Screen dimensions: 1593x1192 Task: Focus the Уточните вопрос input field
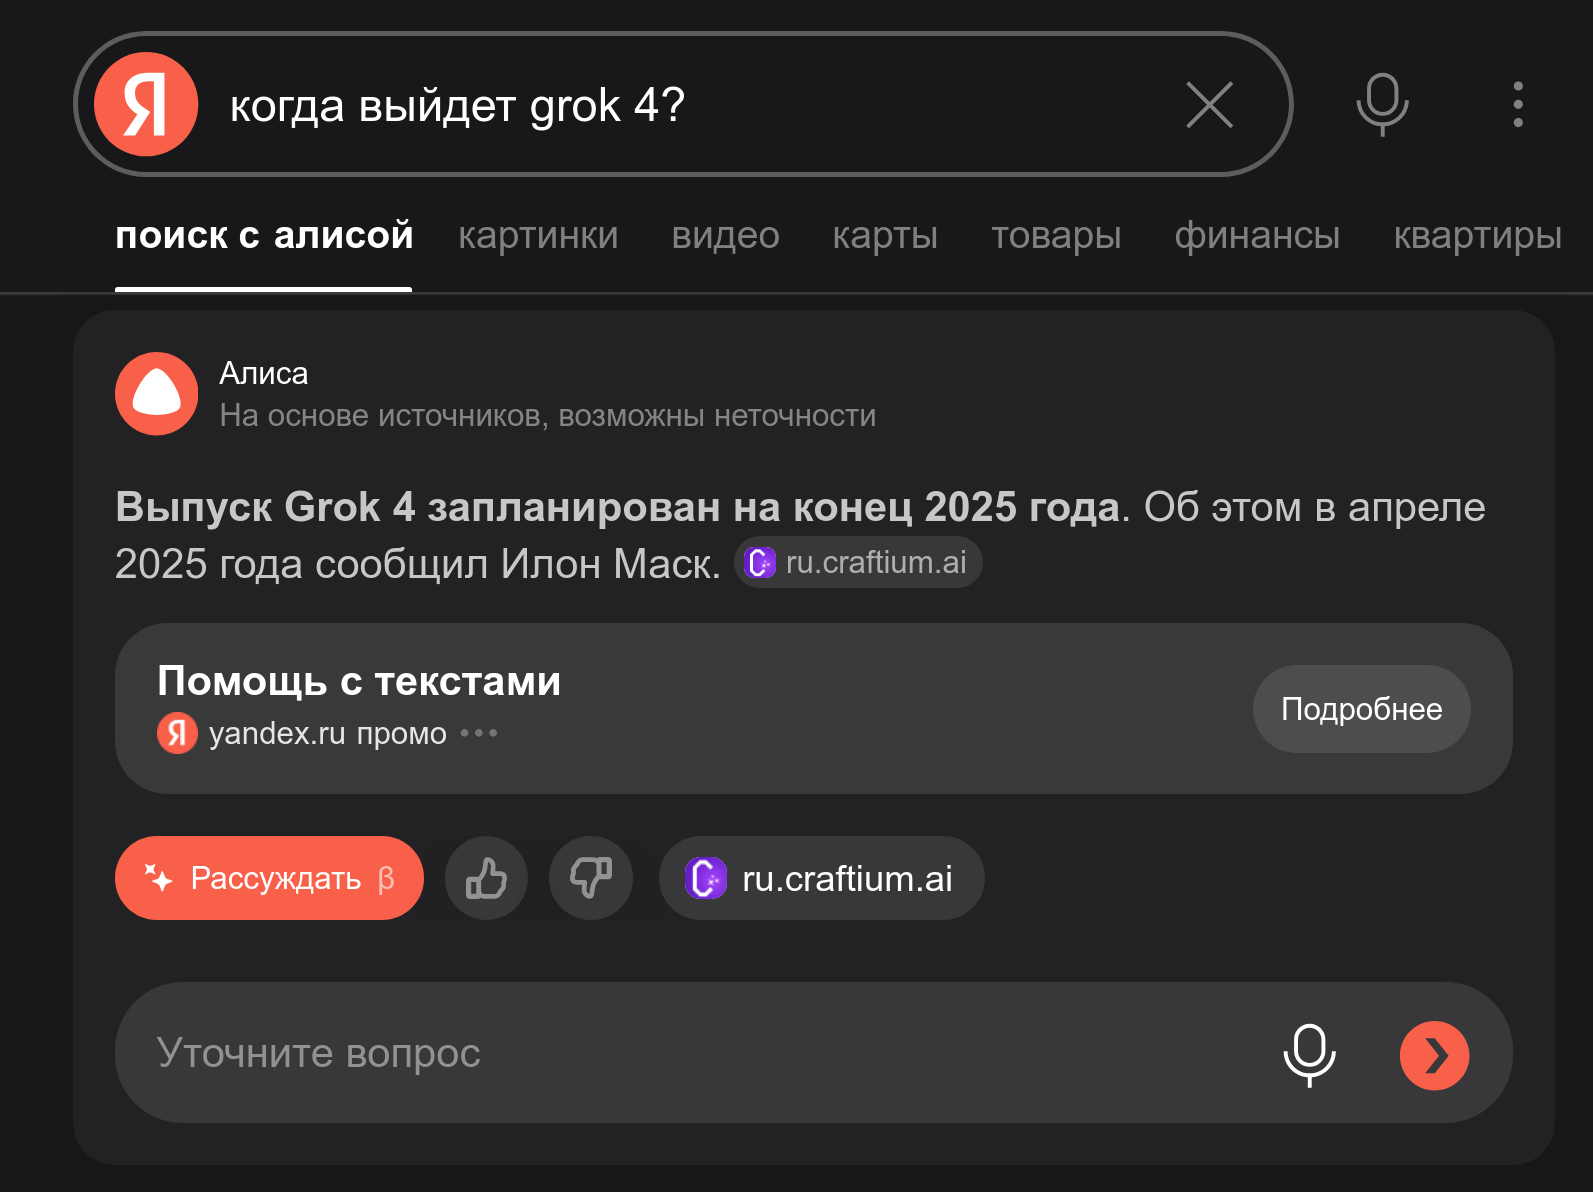pyautogui.click(x=680, y=1054)
